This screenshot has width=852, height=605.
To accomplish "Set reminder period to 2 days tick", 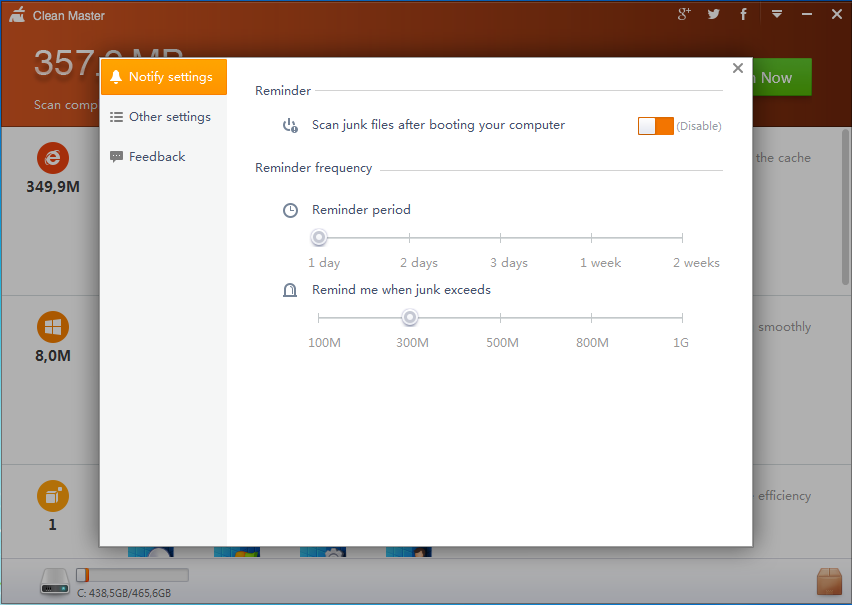I will [410, 238].
